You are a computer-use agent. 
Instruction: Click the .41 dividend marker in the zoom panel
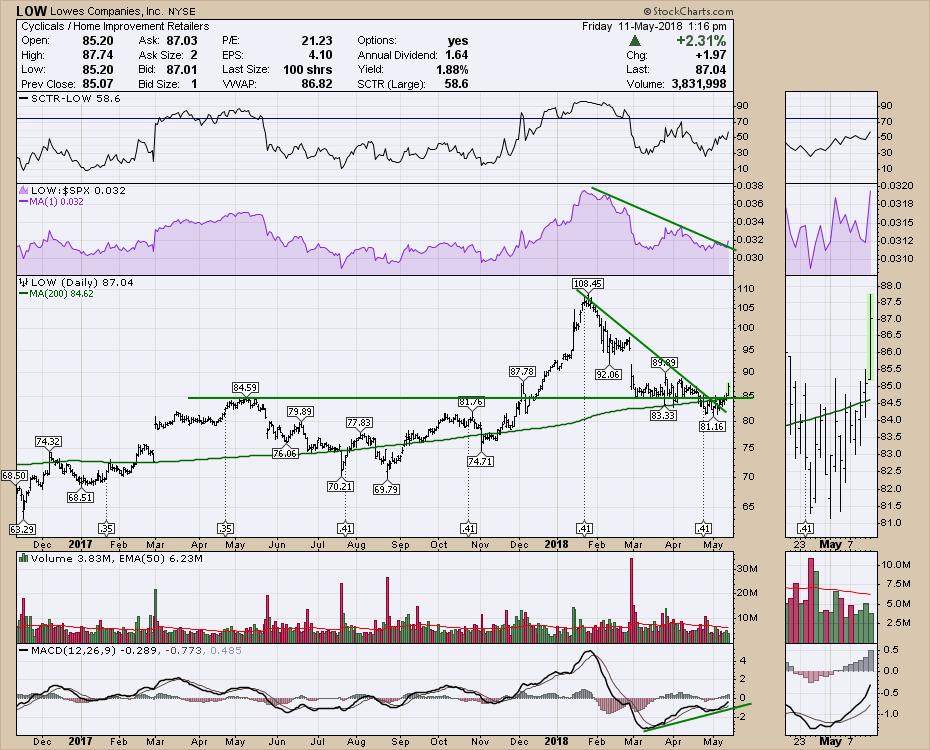click(805, 528)
